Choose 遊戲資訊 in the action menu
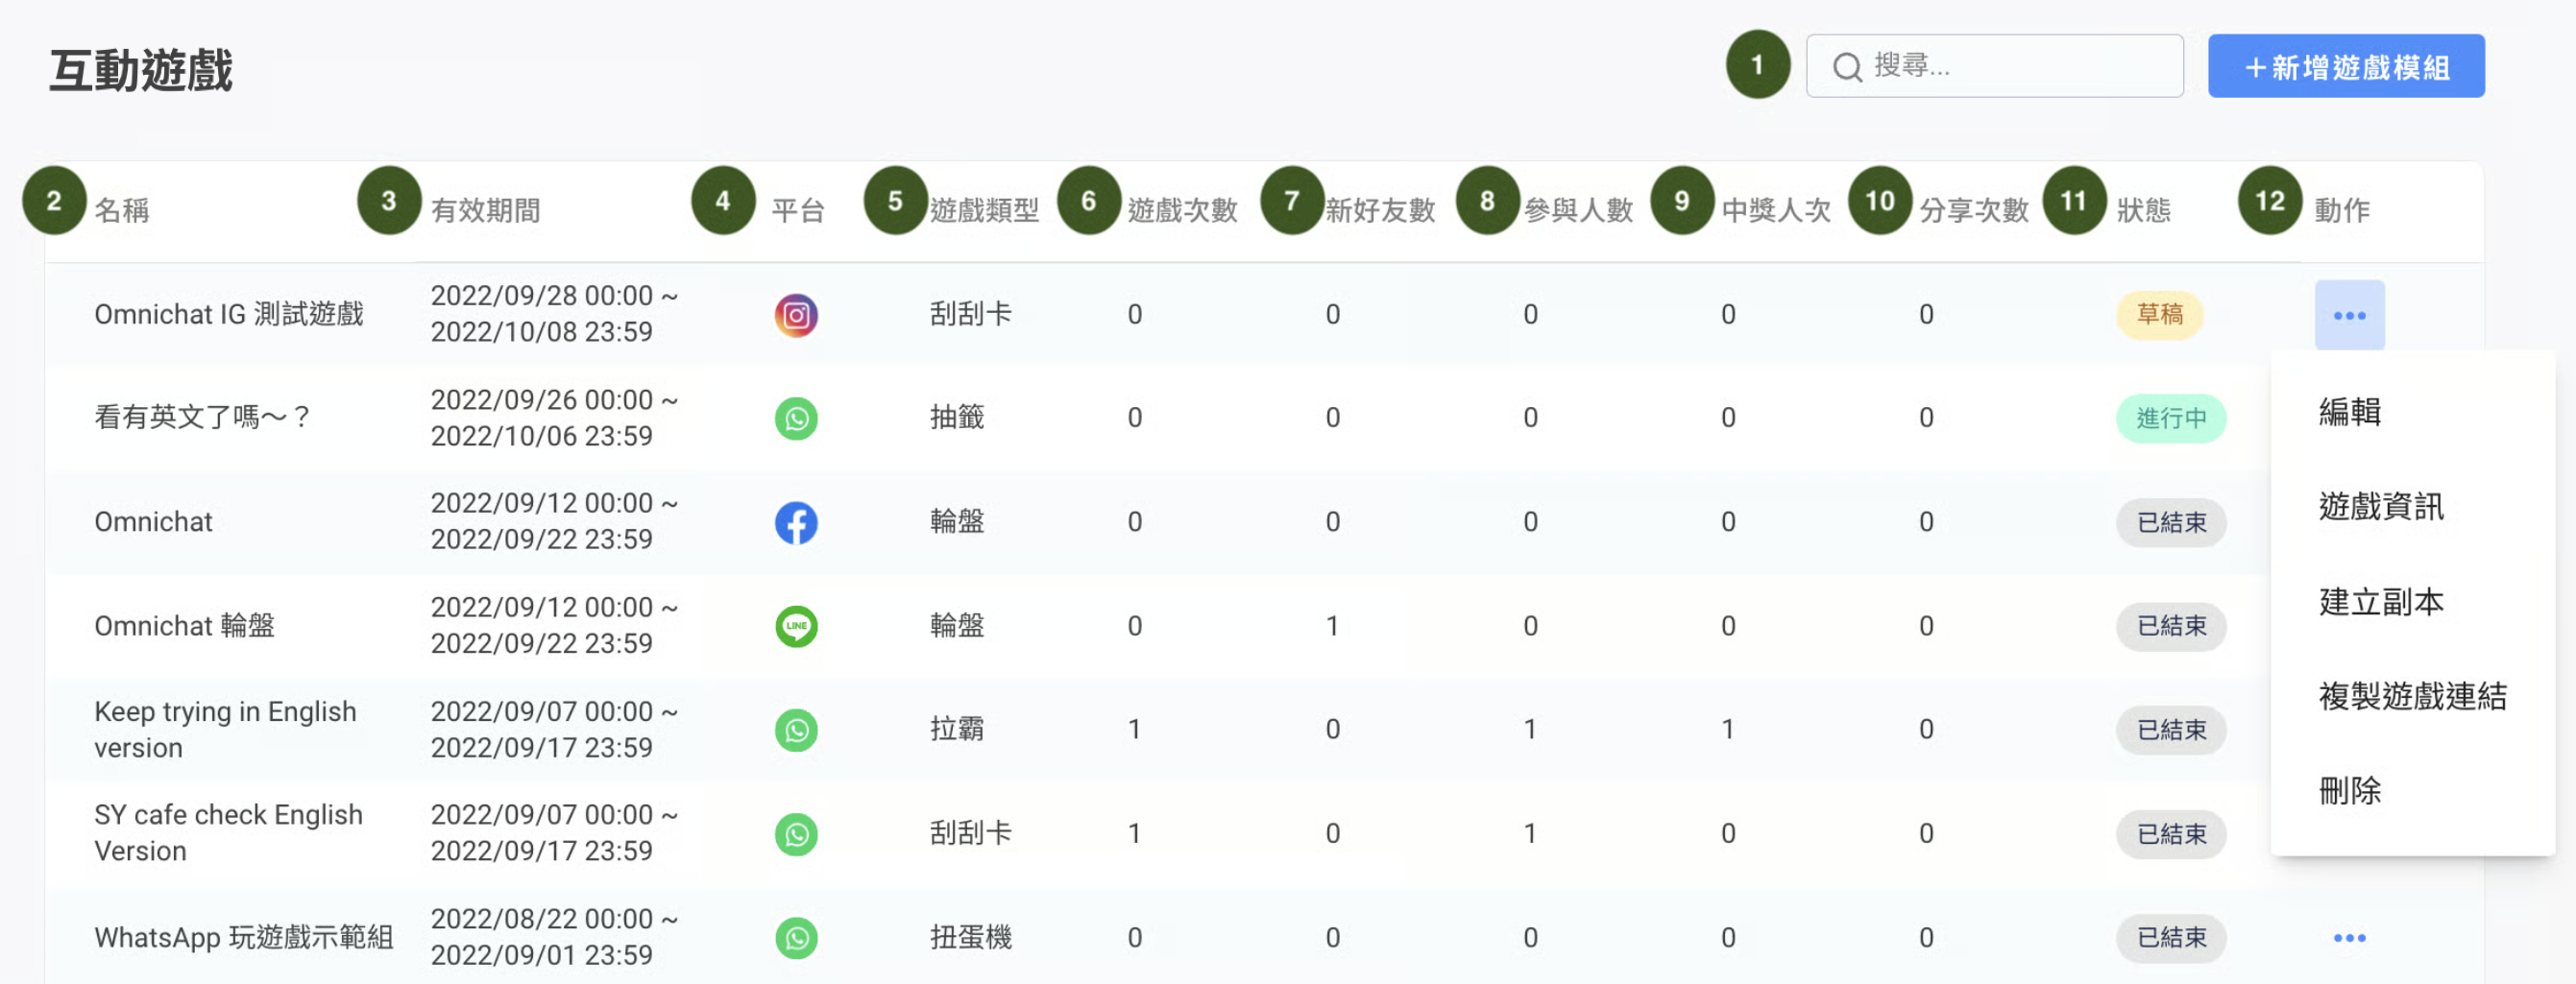The image size is (2576, 984). pyautogui.click(x=2380, y=507)
